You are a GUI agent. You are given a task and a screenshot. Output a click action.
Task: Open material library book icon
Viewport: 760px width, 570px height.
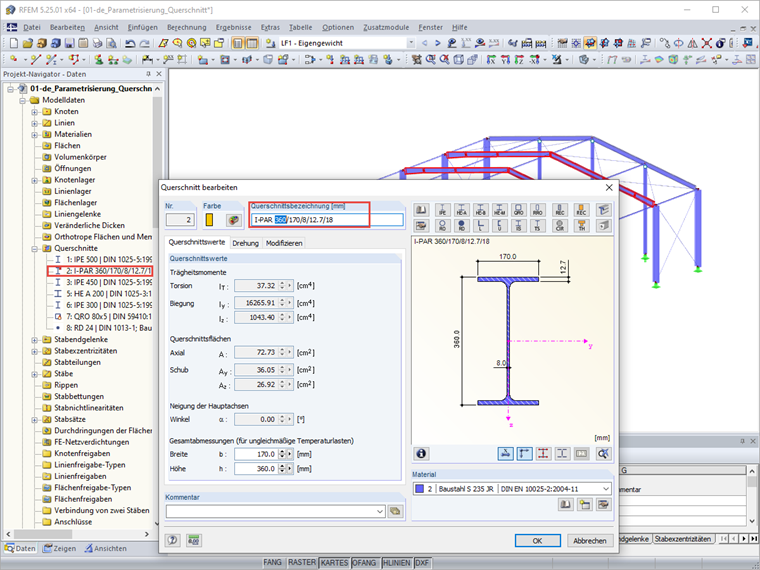point(565,505)
